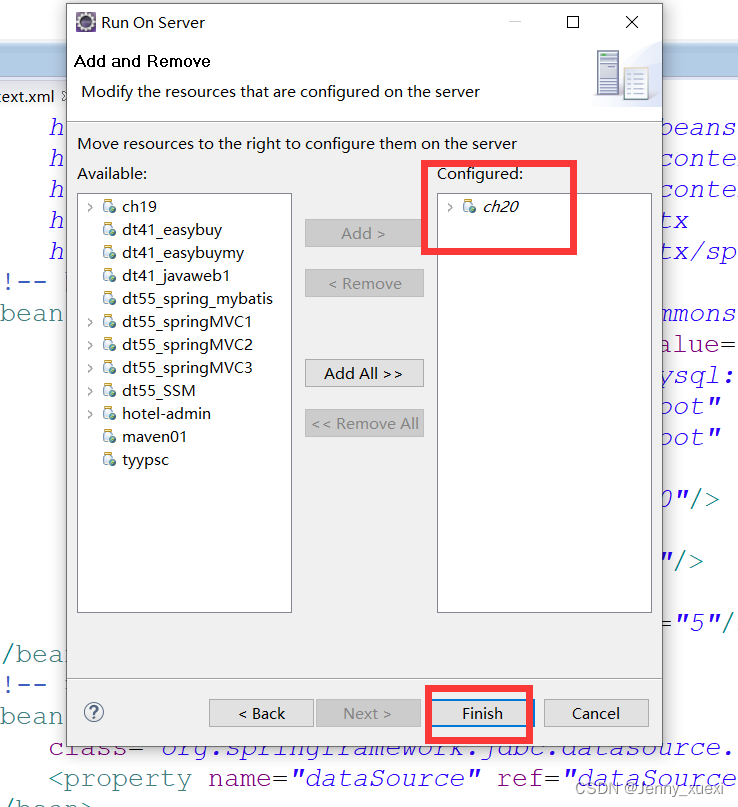Close the Run On Server dialog
Image resolution: width=738 pixels, height=807 pixels.
click(631, 22)
